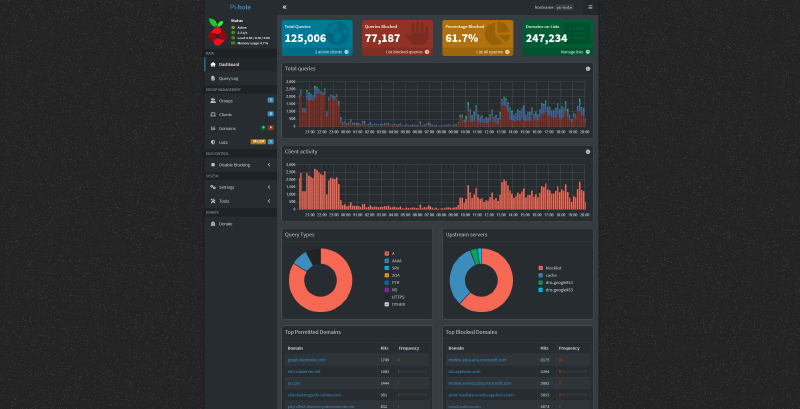Click arrow icon beside List blocked queries
Viewport: 800px width, 409px height.
pyautogui.click(x=427, y=52)
